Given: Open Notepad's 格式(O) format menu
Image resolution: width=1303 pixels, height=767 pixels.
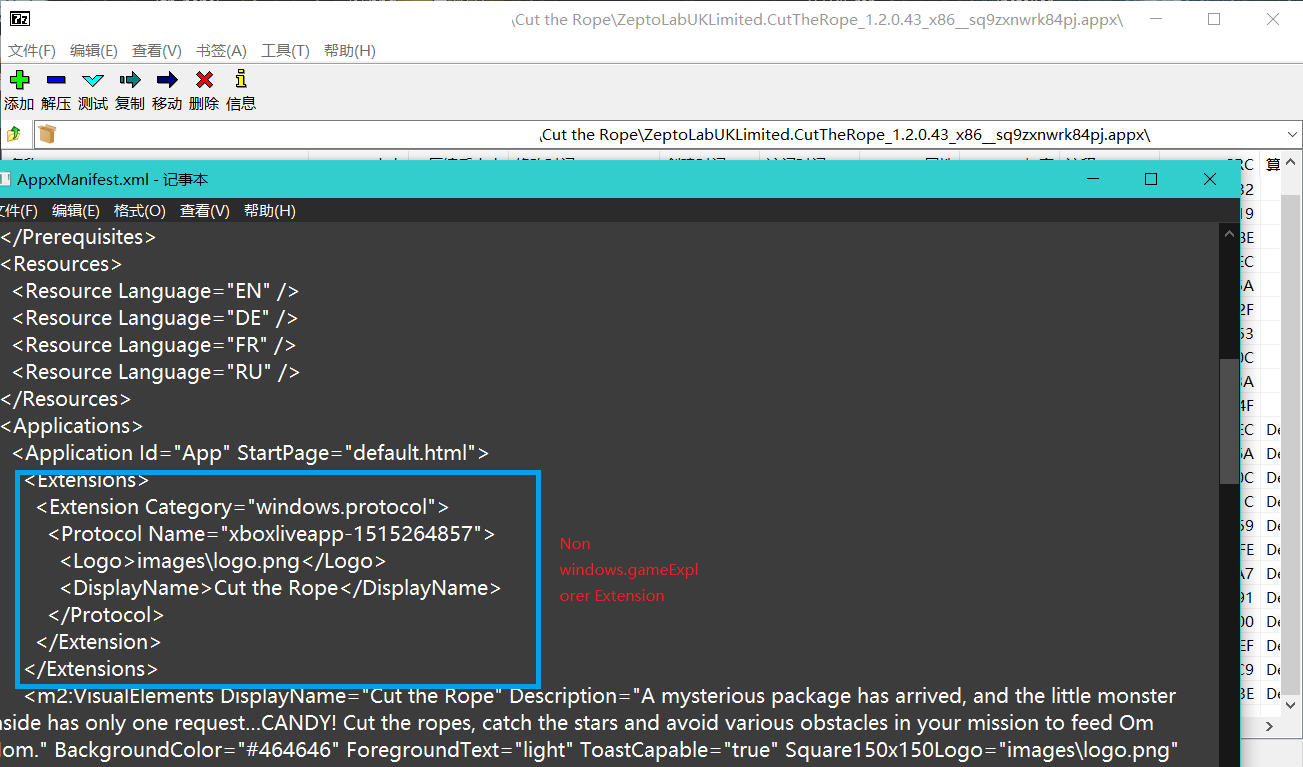Looking at the screenshot, I should point(140,211).
